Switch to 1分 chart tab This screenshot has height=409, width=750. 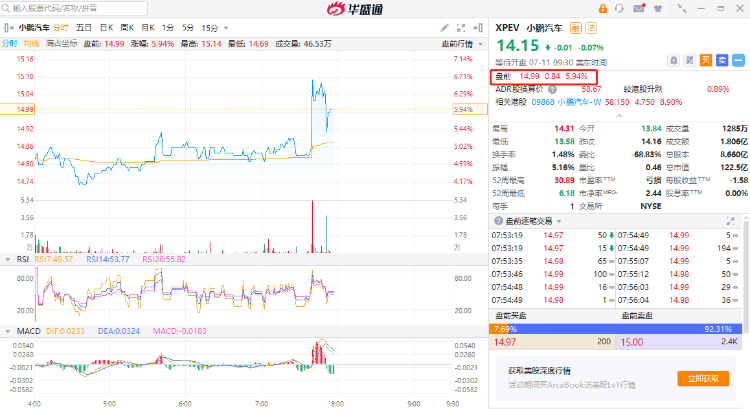point(168,28)
